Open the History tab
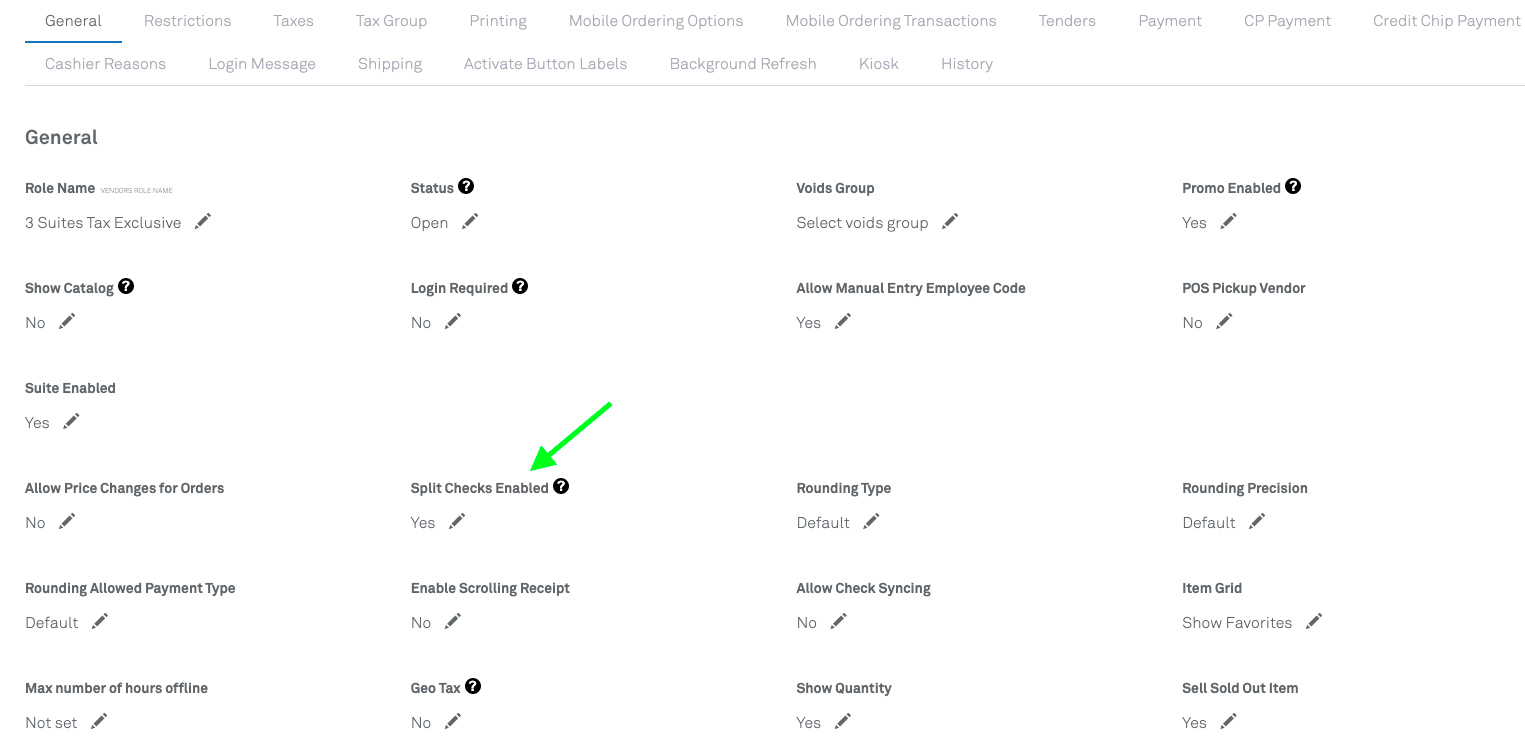Viewport: 1525px width, 740px height. click(966, 64)
